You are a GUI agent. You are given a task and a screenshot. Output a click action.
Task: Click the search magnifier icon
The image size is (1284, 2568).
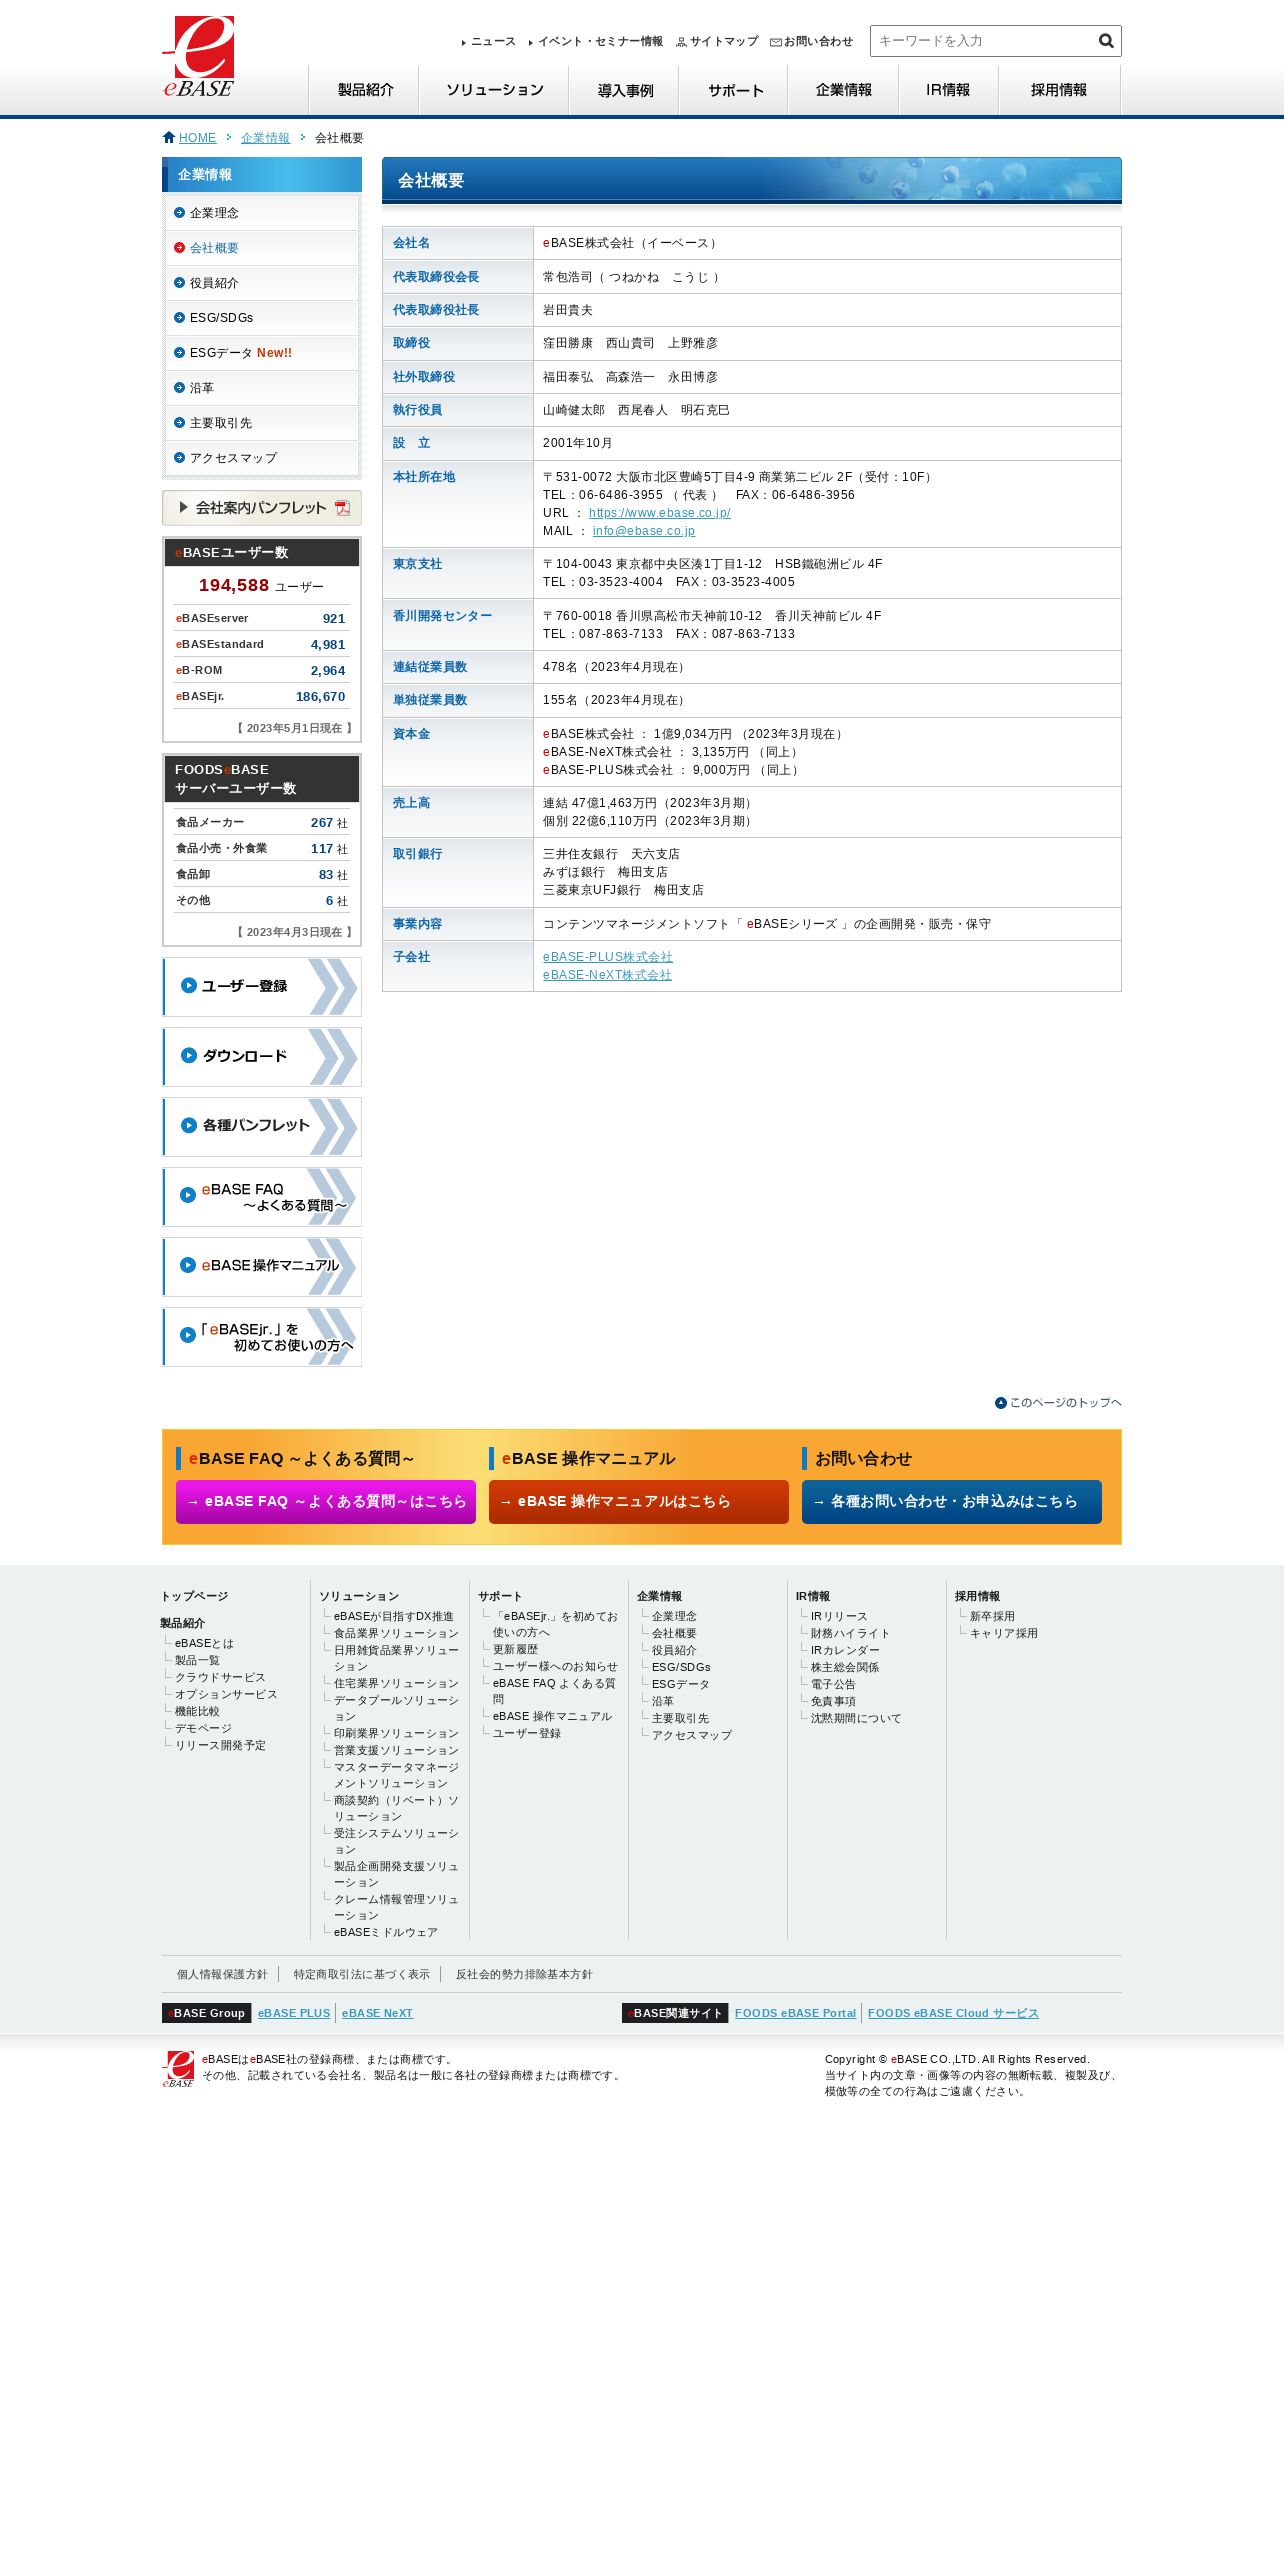click(x=1106, y=41)
